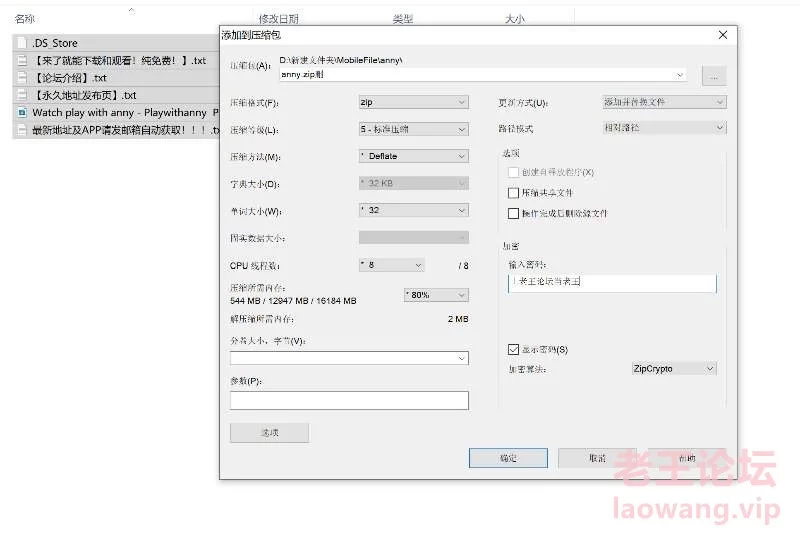The image size is (800, 534).
Task: Select file 【永久地址发布页】.txt name
Action: click(84, 95)
